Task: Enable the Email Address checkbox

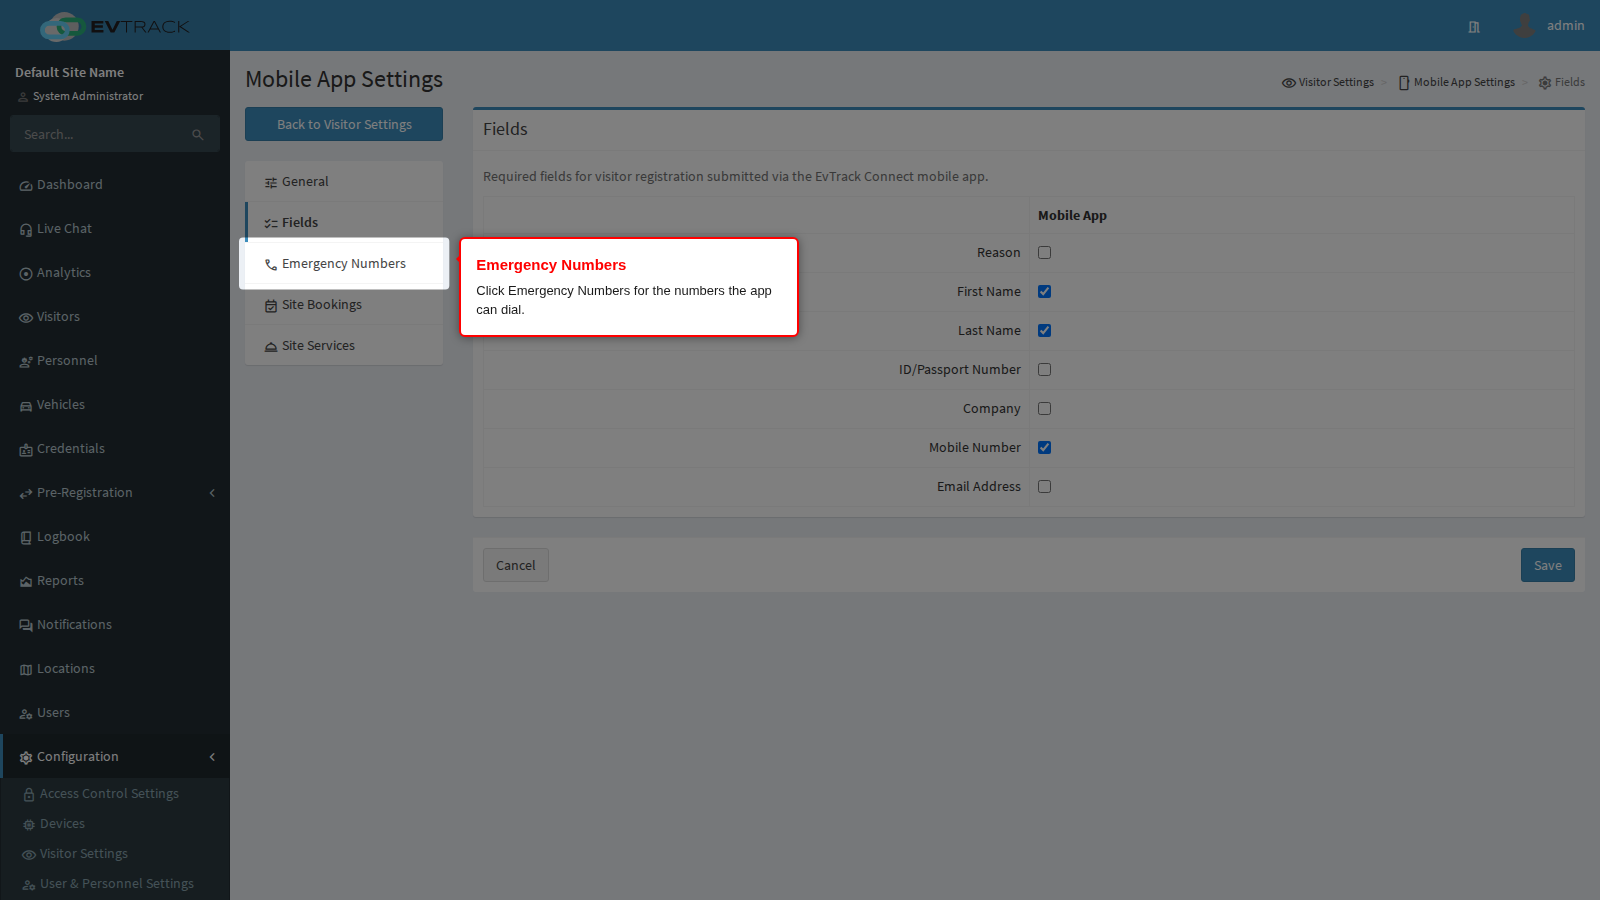Action: [x=1044, y=487]
